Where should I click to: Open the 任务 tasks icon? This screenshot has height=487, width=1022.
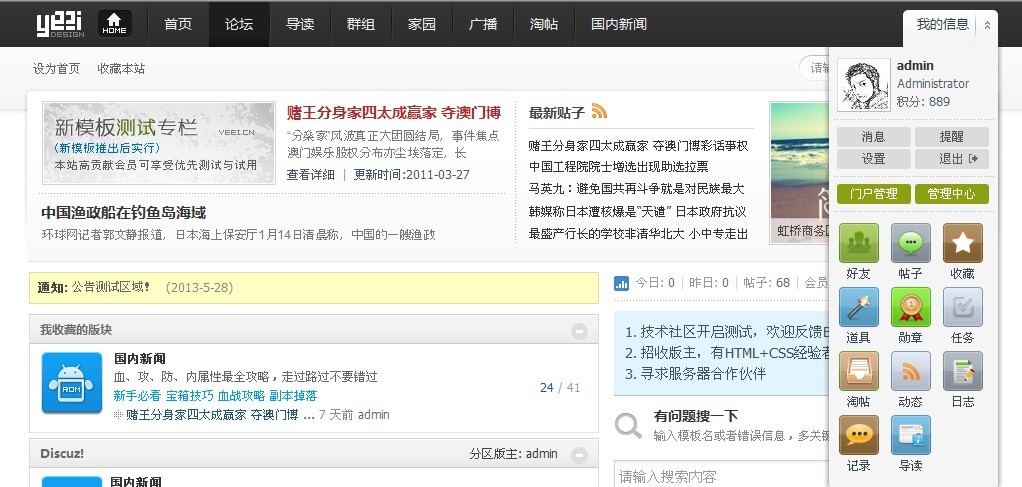pyautogui.click(x=963, y=307)
